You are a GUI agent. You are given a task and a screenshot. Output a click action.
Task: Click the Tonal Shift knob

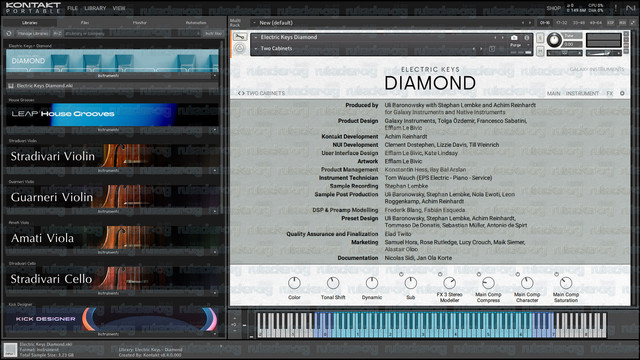333,283
